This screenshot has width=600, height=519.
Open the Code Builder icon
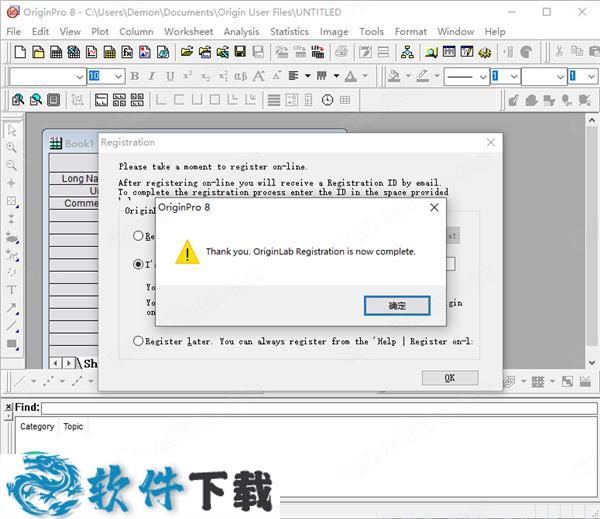(x=485, y=52)
